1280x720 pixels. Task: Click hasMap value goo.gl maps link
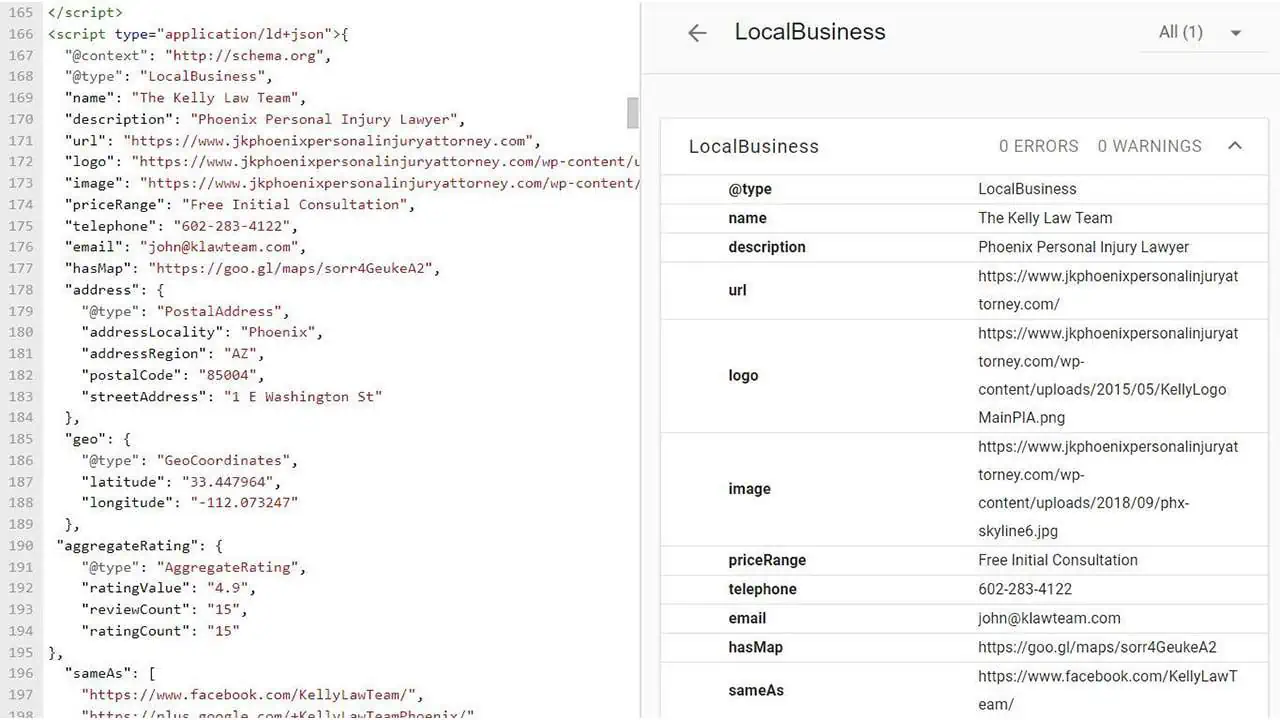coord(1097,647)
